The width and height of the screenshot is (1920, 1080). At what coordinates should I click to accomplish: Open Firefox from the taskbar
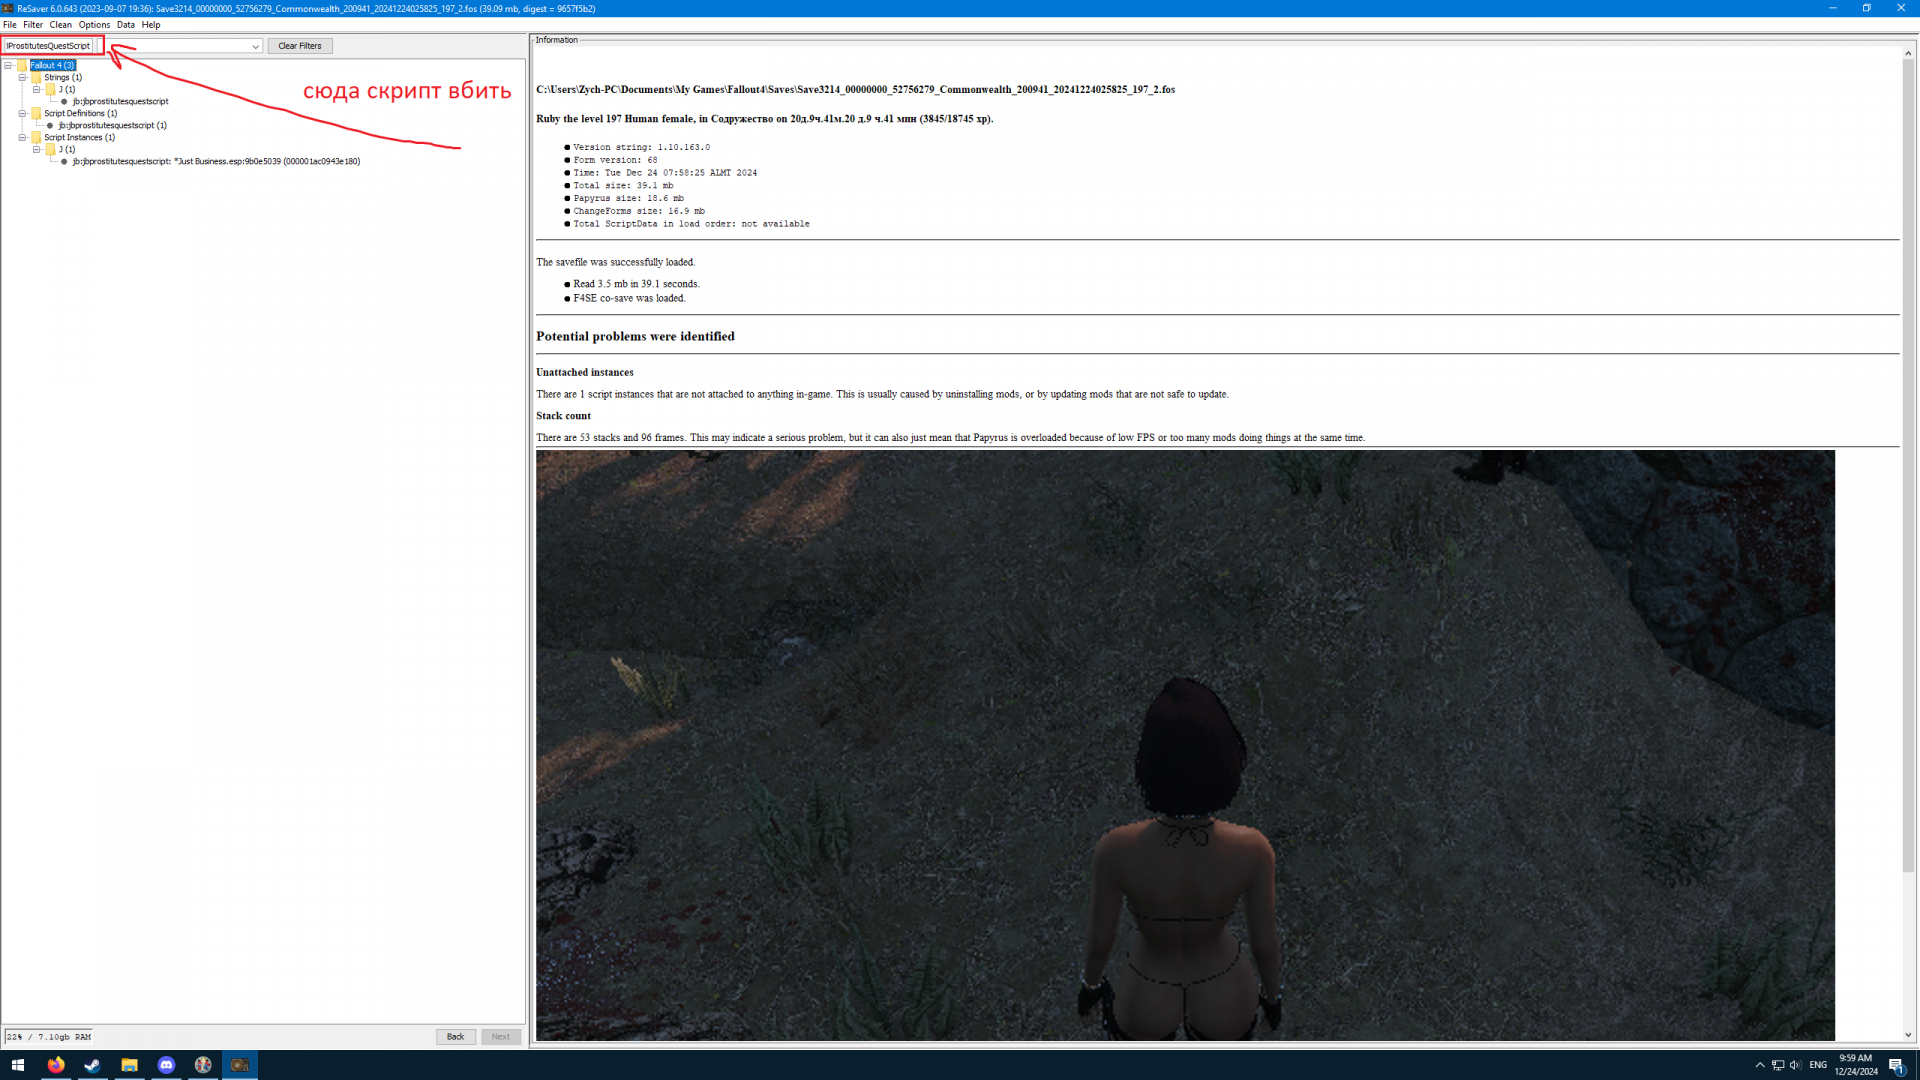[x=55, y=1065]
